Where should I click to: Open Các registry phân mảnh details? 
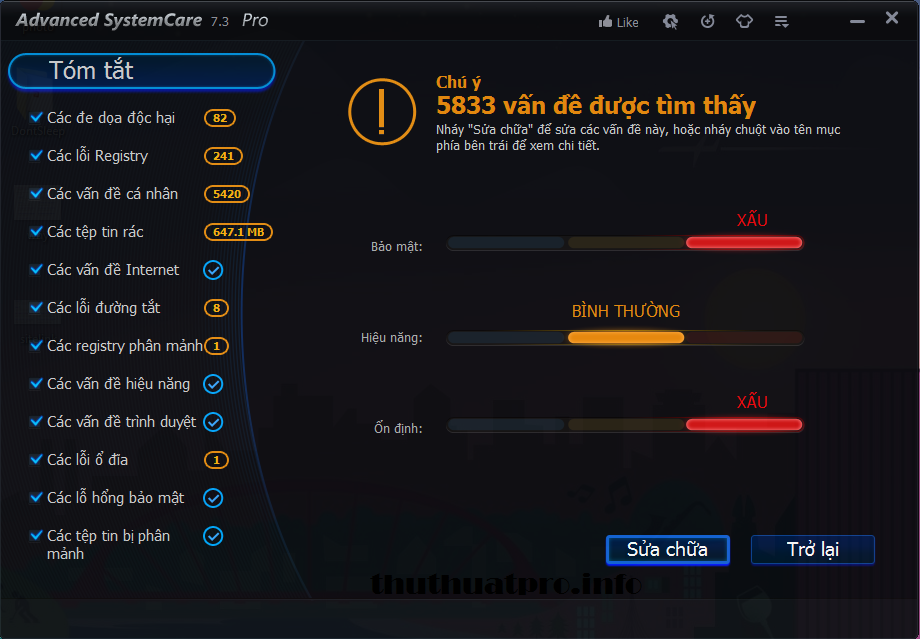124,346
